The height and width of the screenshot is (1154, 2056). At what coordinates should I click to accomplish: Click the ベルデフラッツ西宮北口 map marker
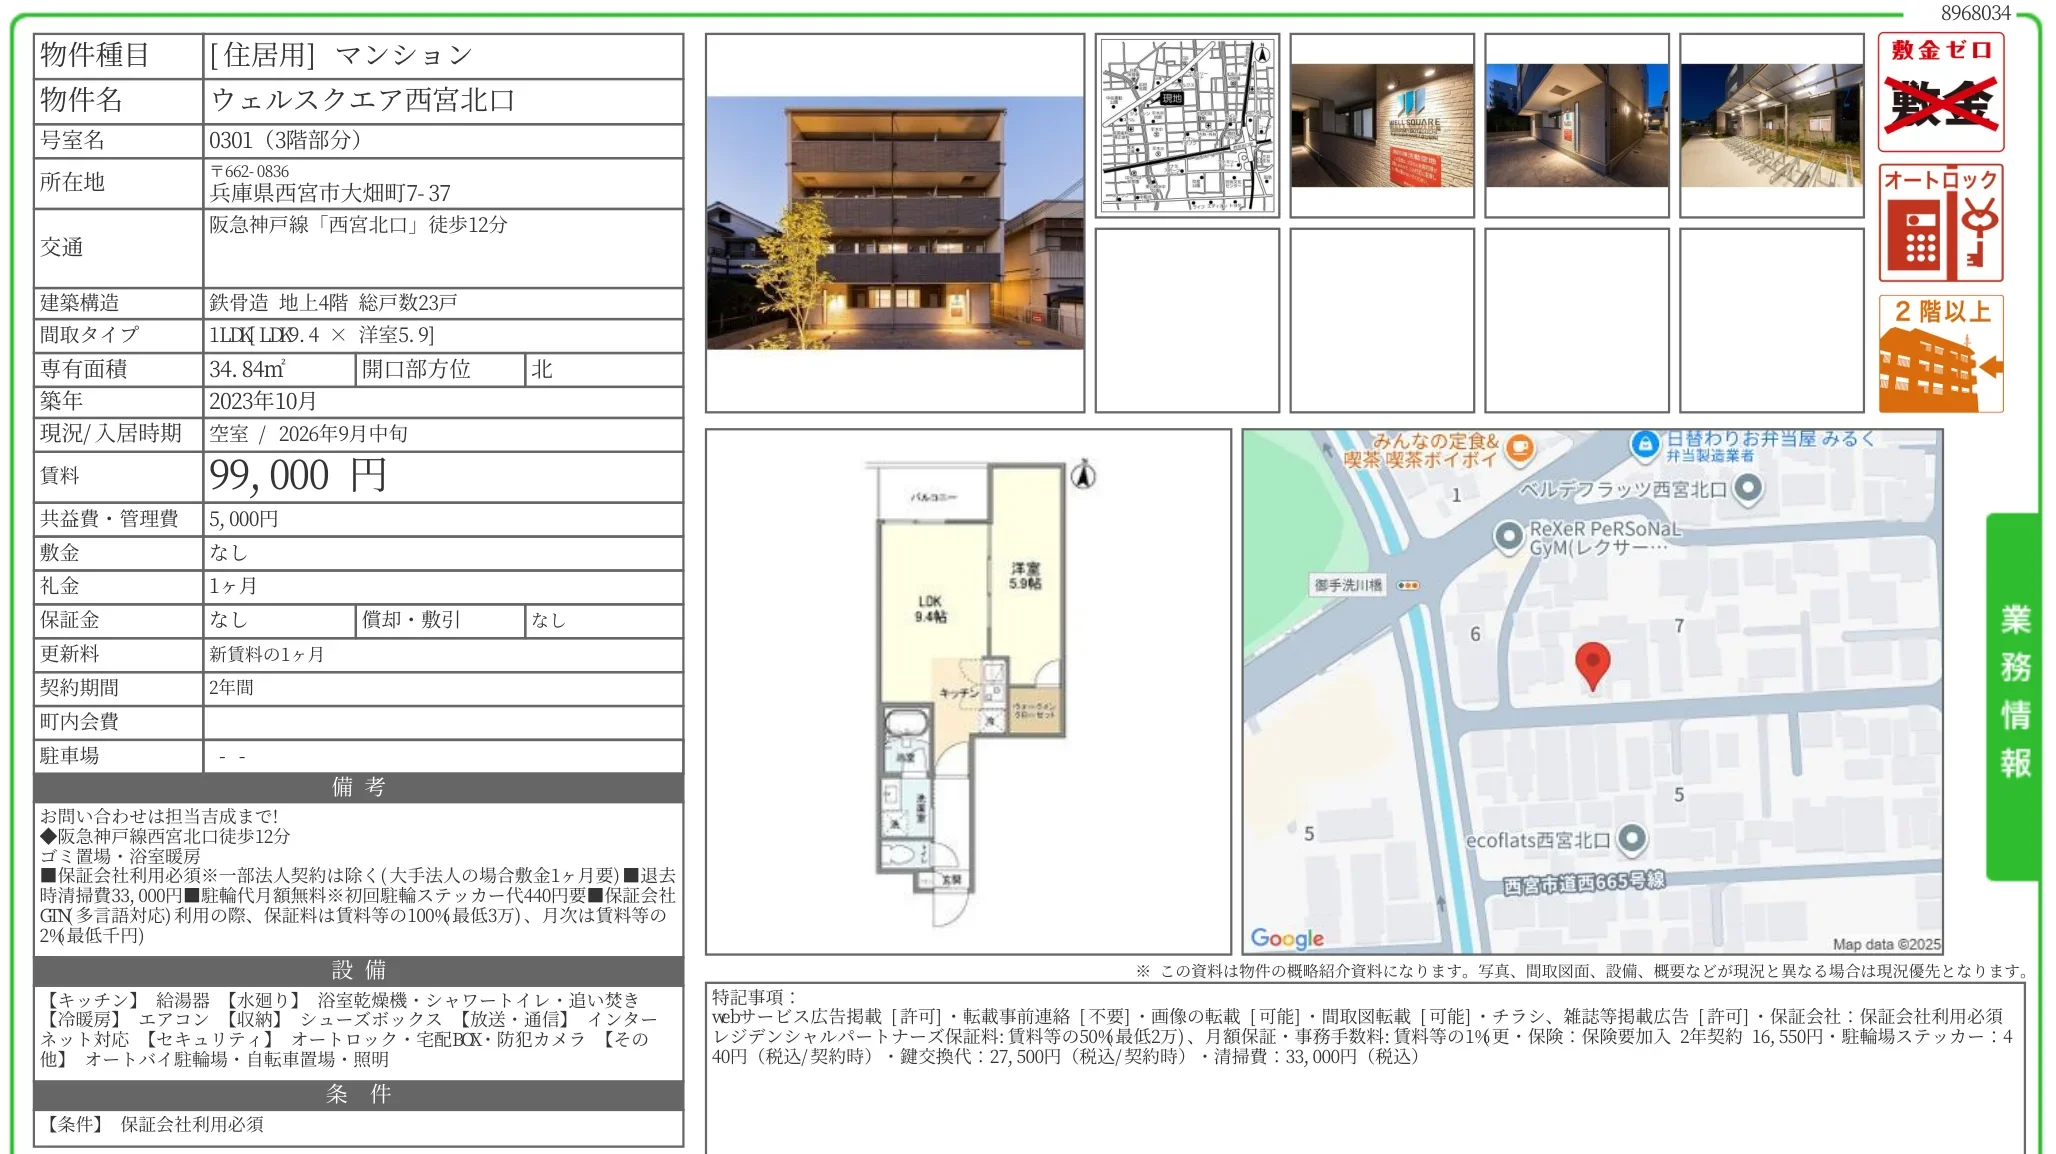pyautogui.click(x=1747, y=488)
